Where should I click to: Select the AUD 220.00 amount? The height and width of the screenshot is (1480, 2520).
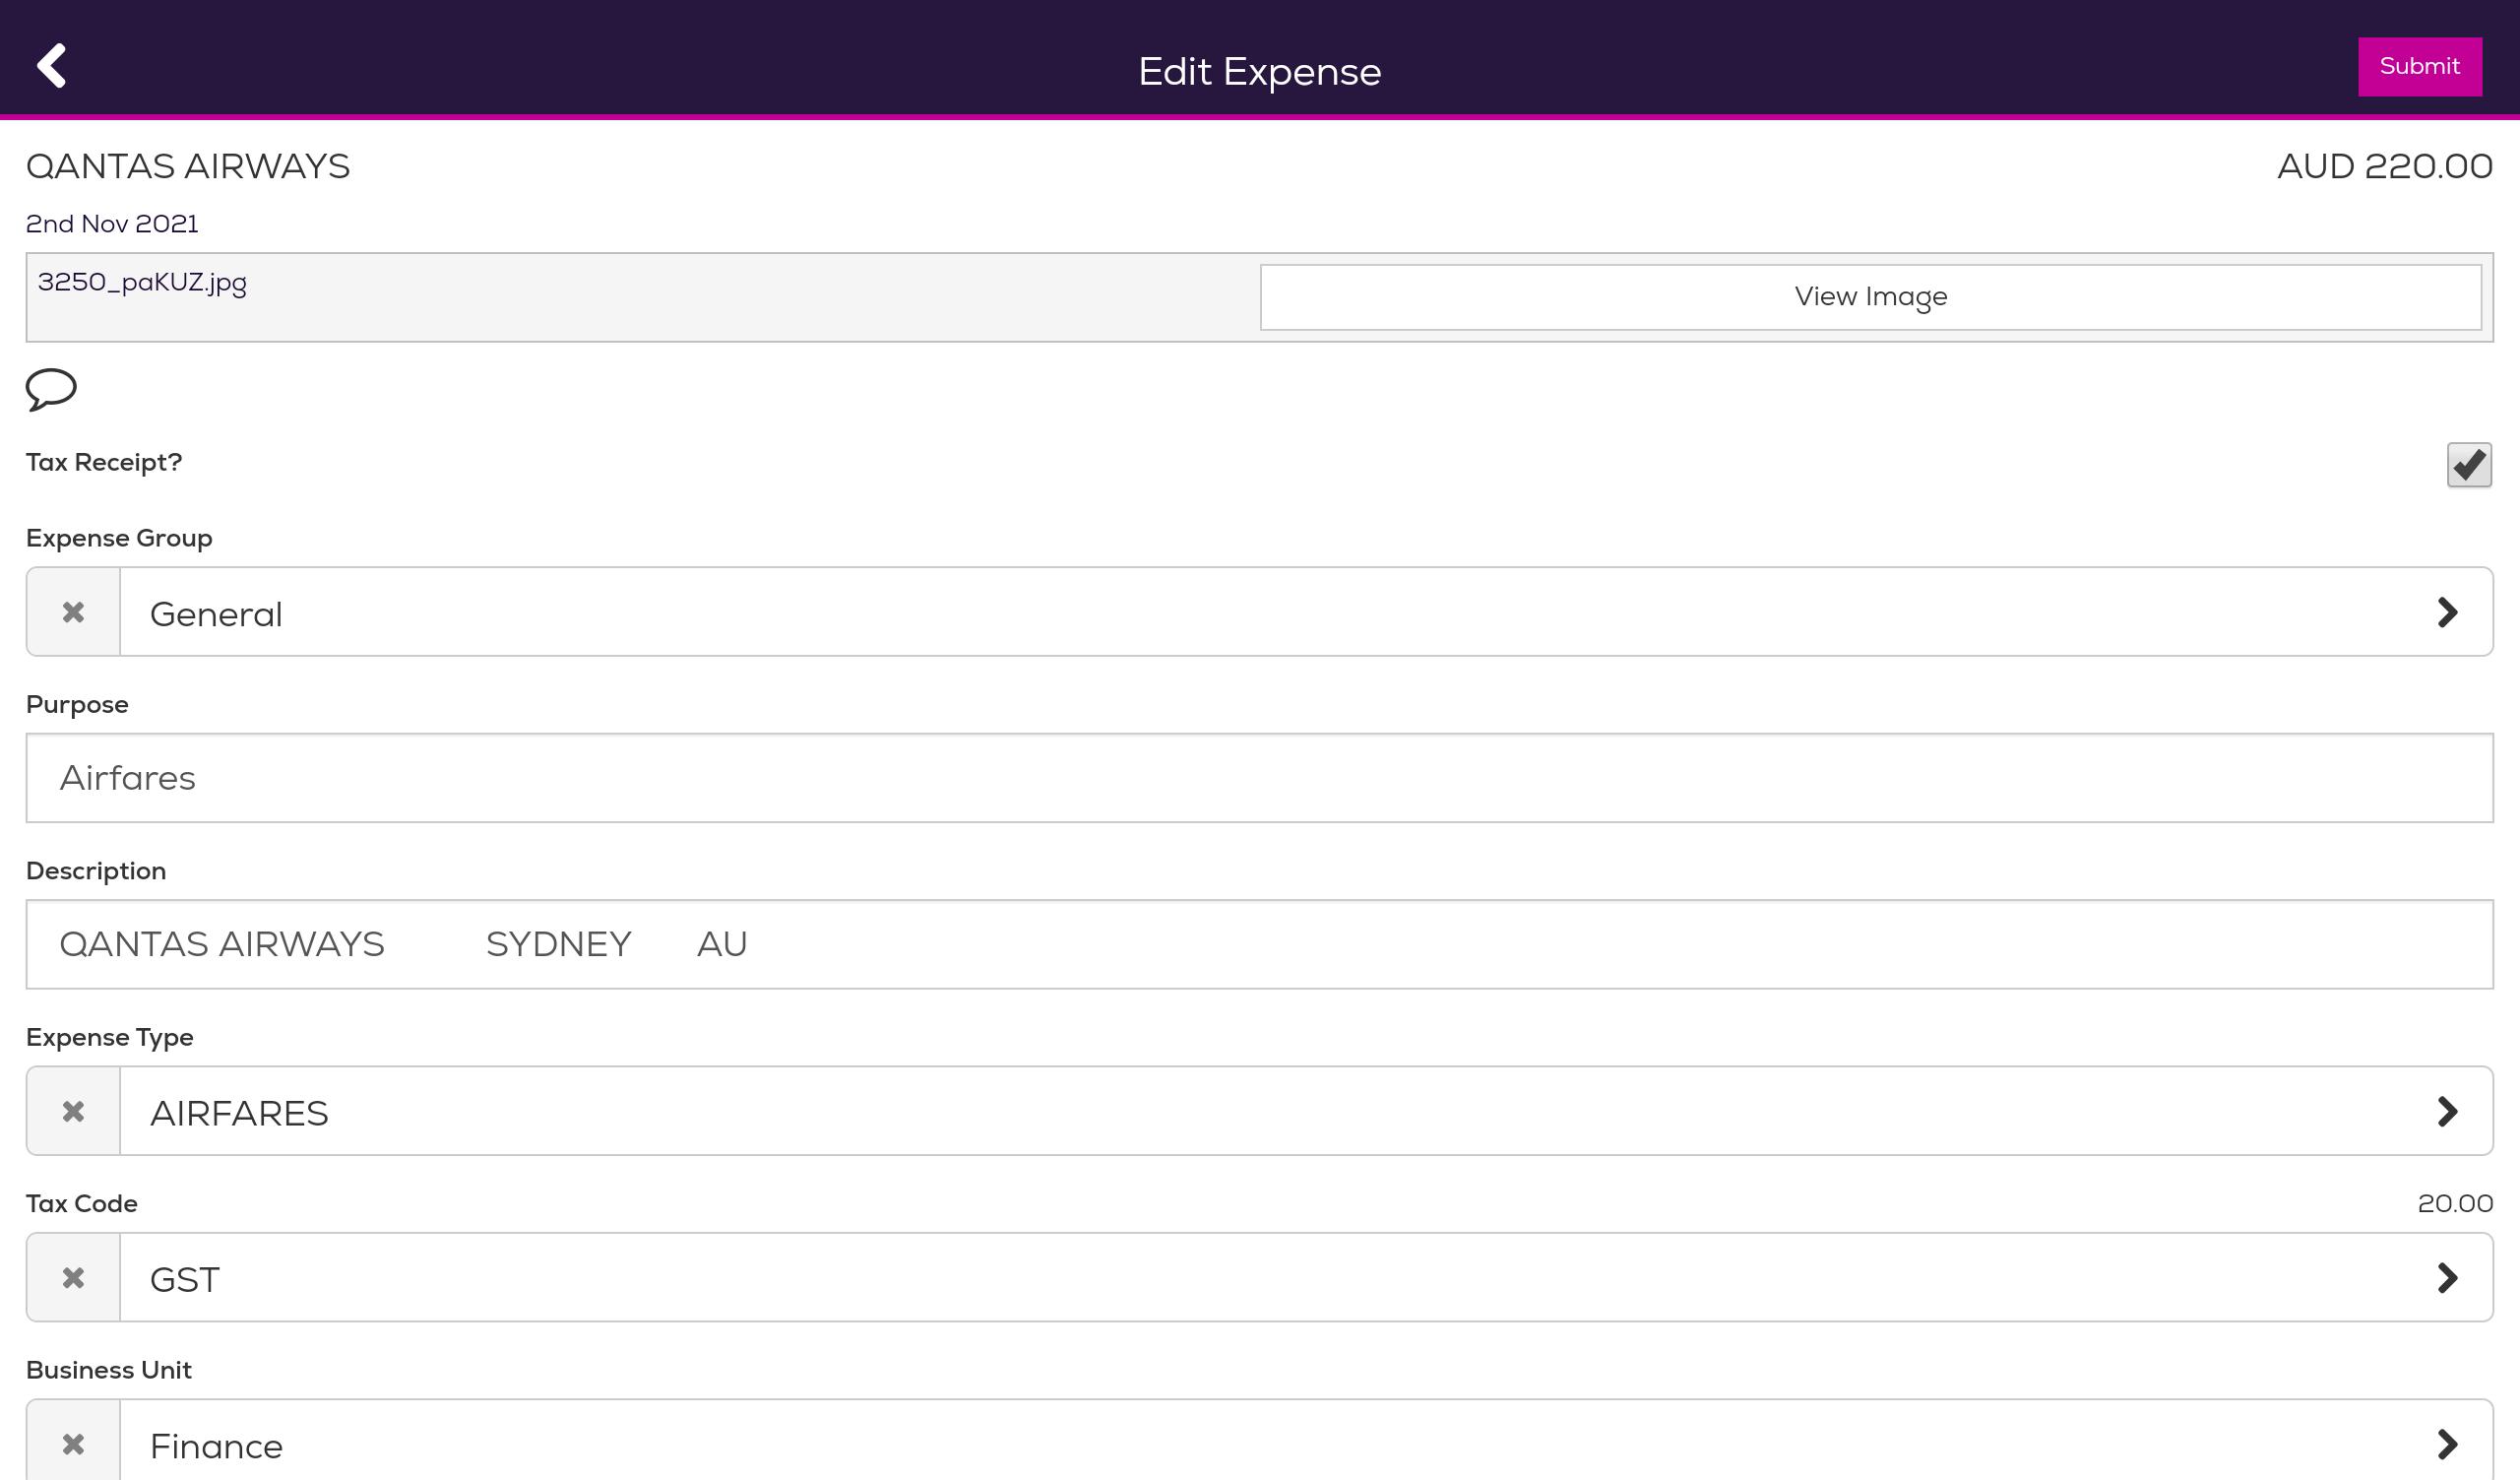[x=2385, y=166]
